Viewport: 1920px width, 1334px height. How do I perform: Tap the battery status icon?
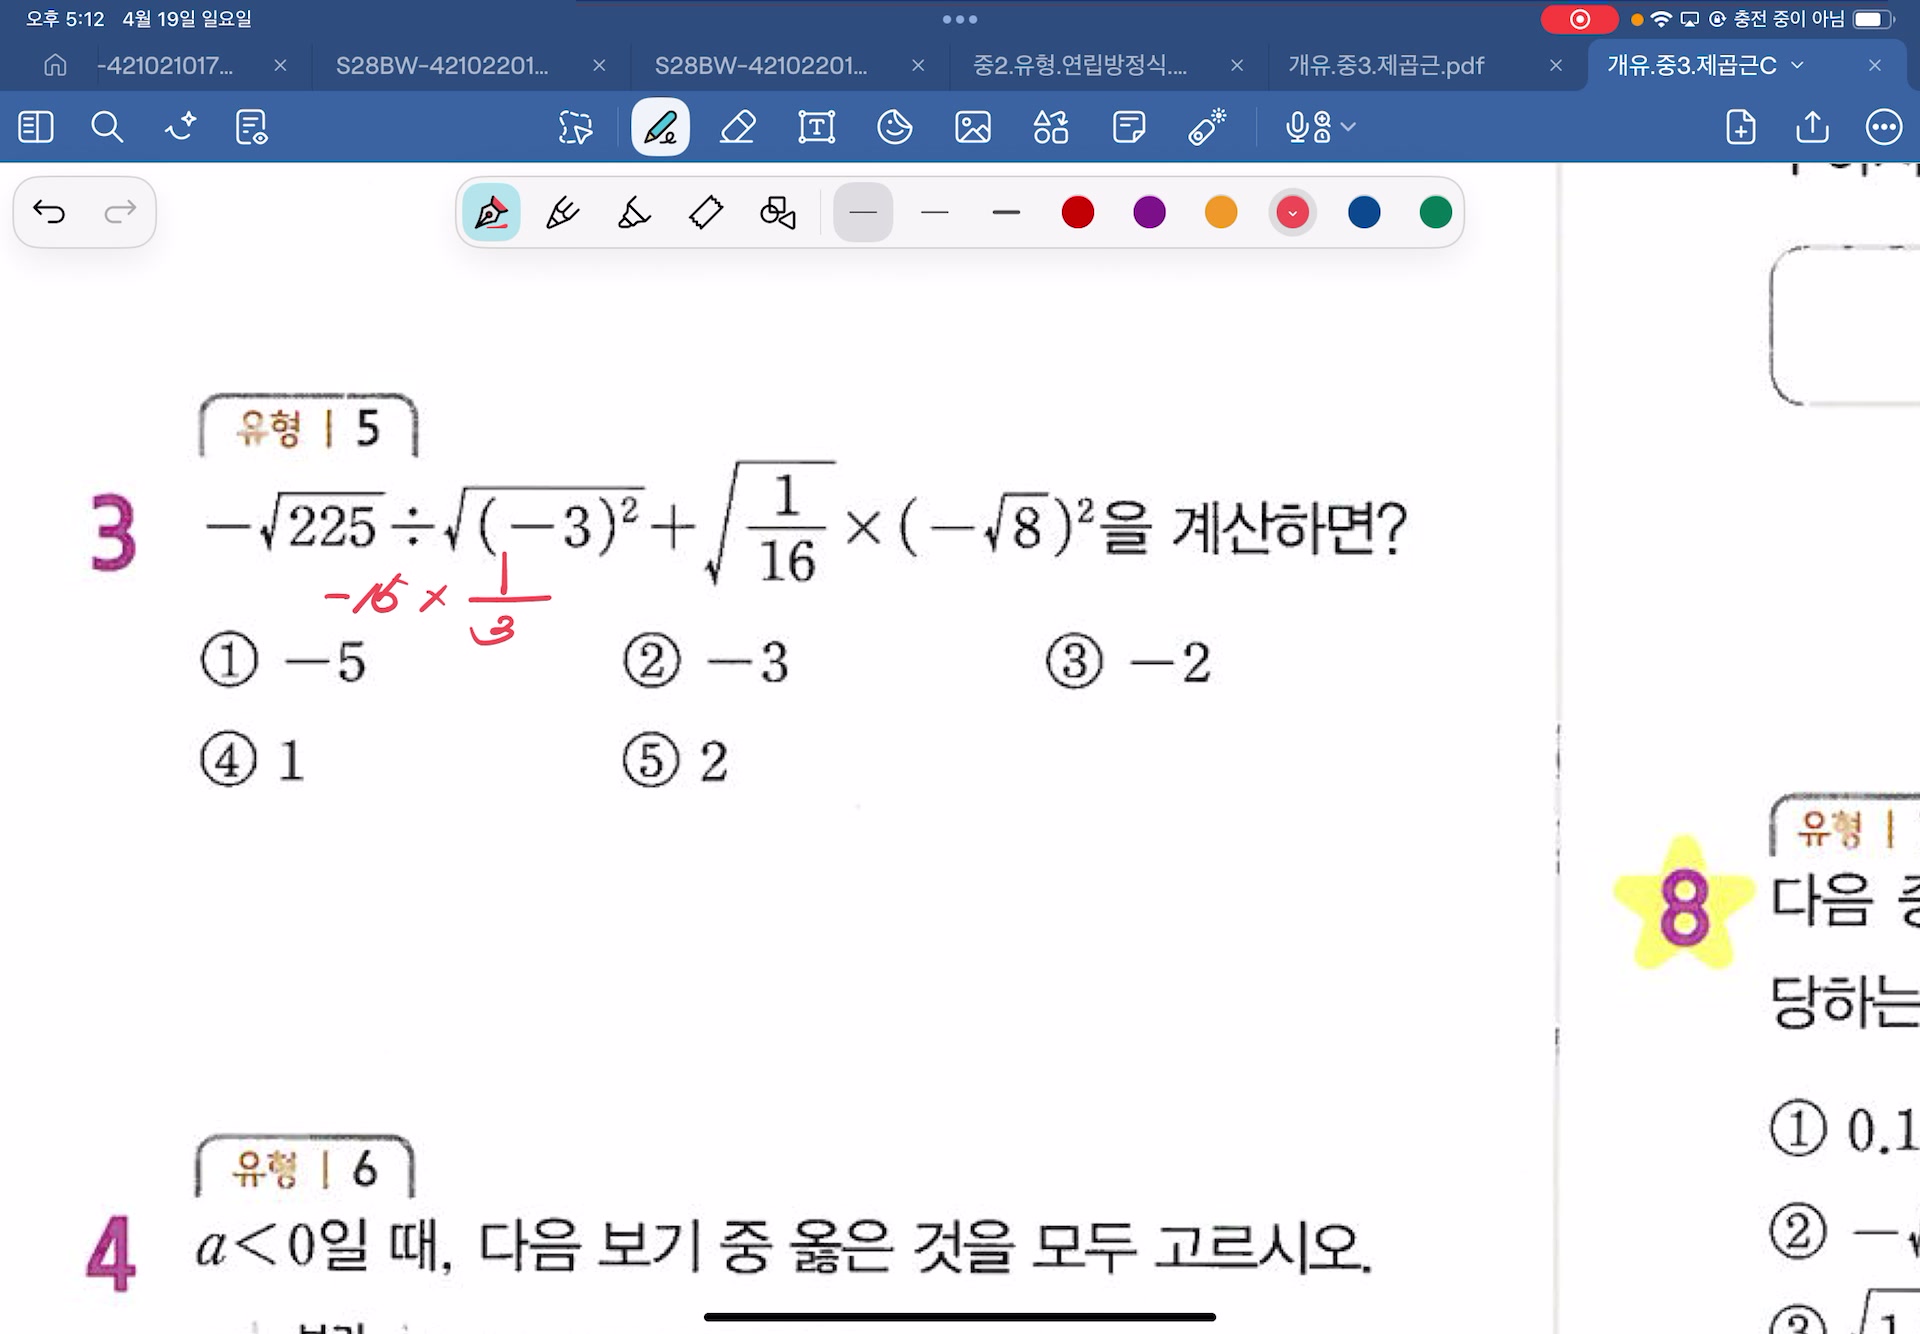pos(1873,19)
